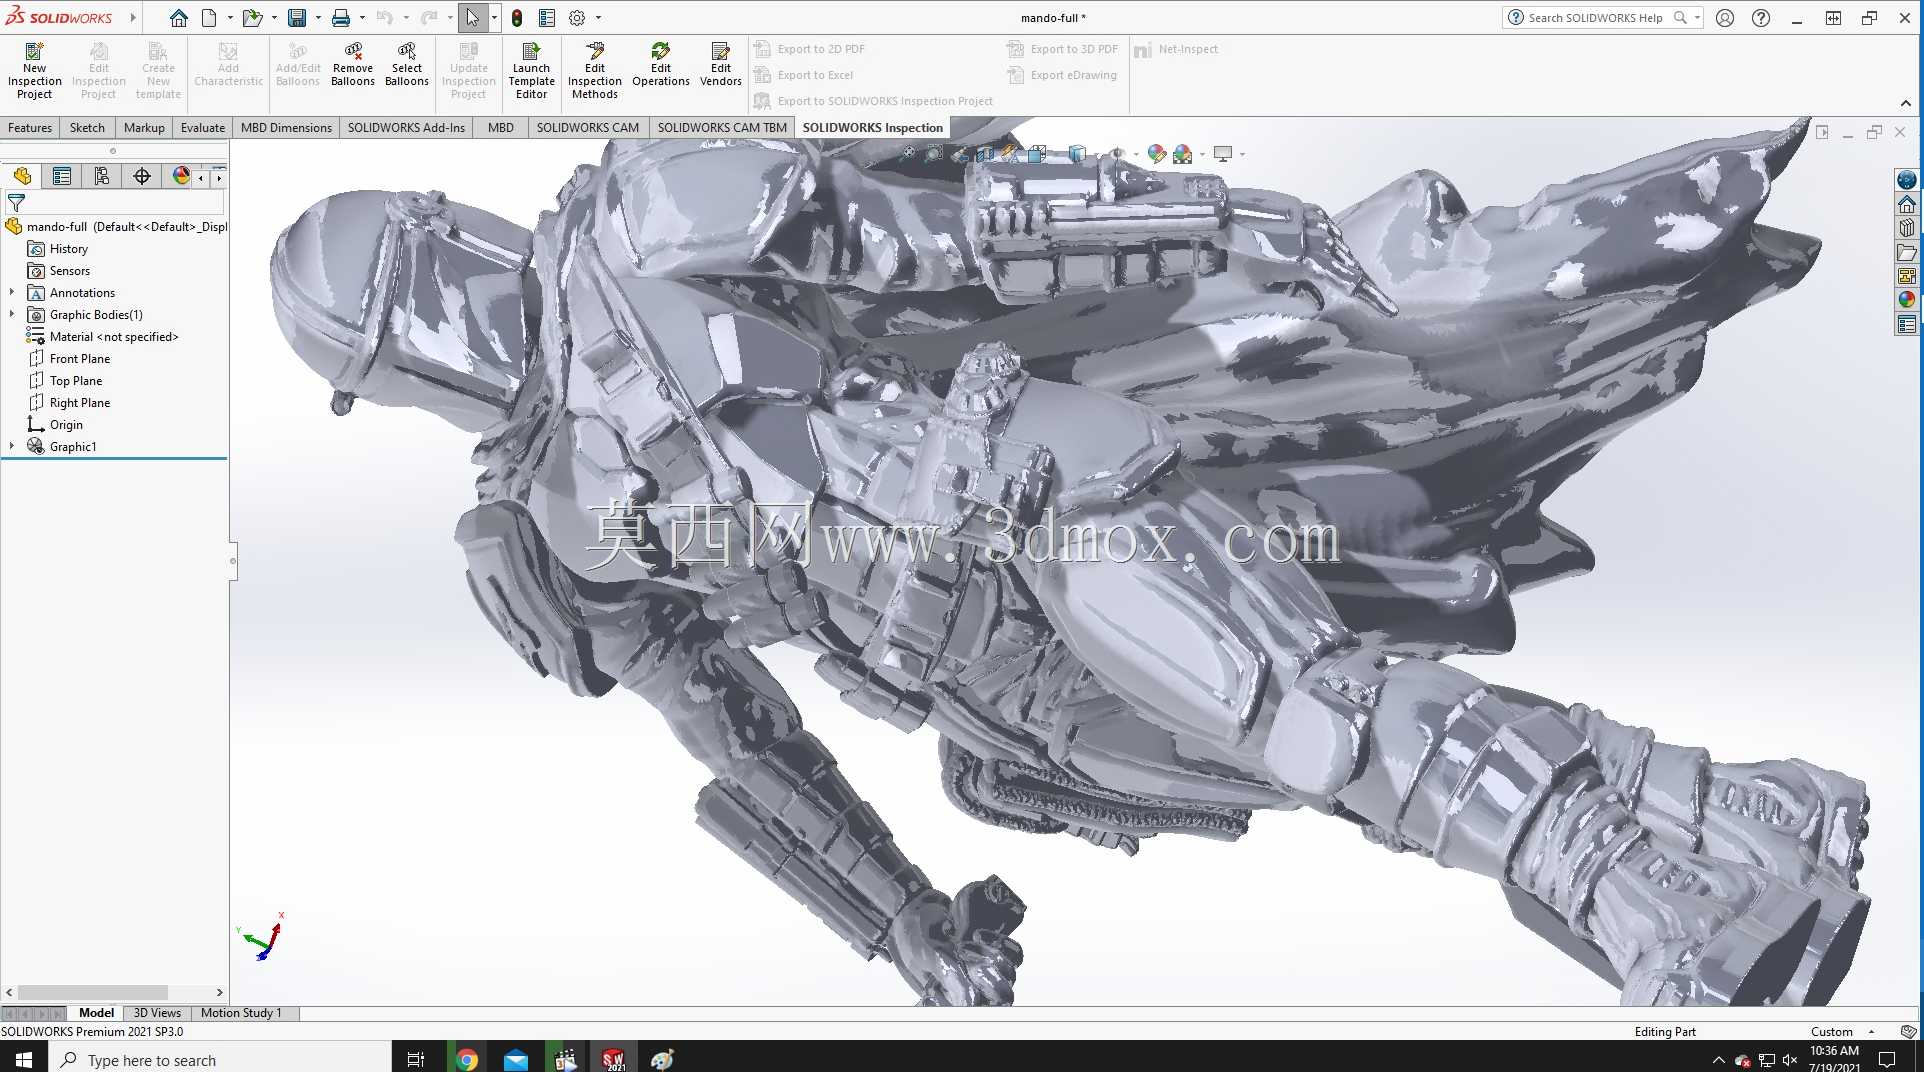Activate the Select cursor tool
This screenshot has height=1072, width=1924.
[472, 18]
